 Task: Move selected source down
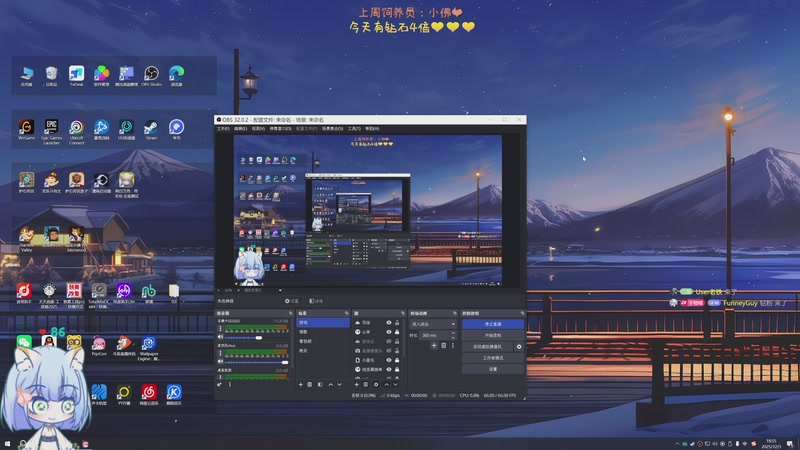(x=395, y=385)
